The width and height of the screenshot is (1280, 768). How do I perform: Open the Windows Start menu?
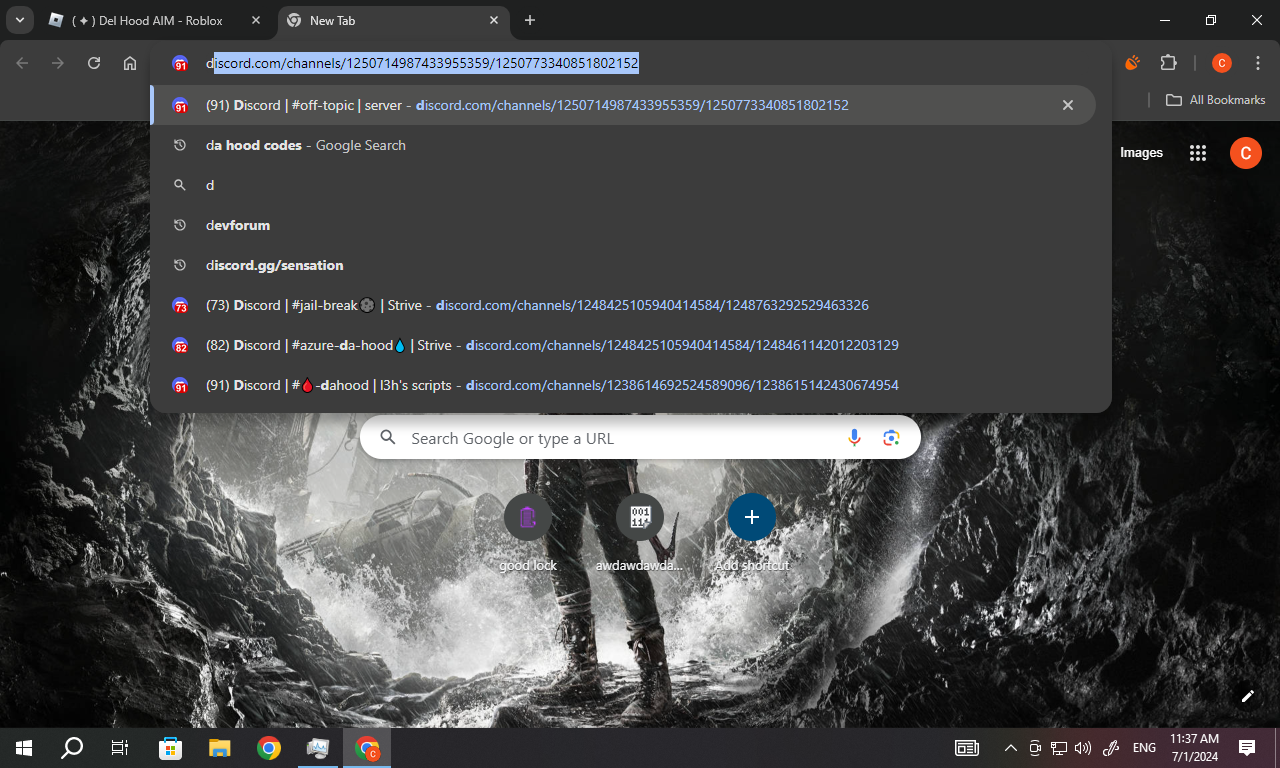(x=24, y=748)
